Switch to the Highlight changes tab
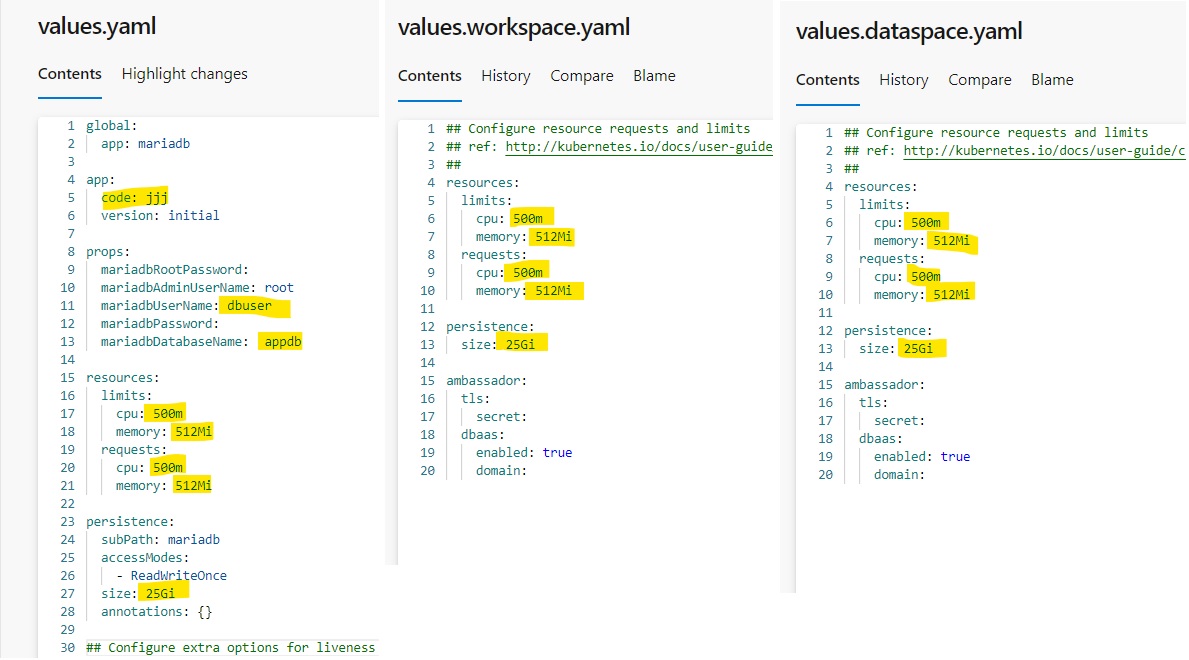 tap(184, 74)
